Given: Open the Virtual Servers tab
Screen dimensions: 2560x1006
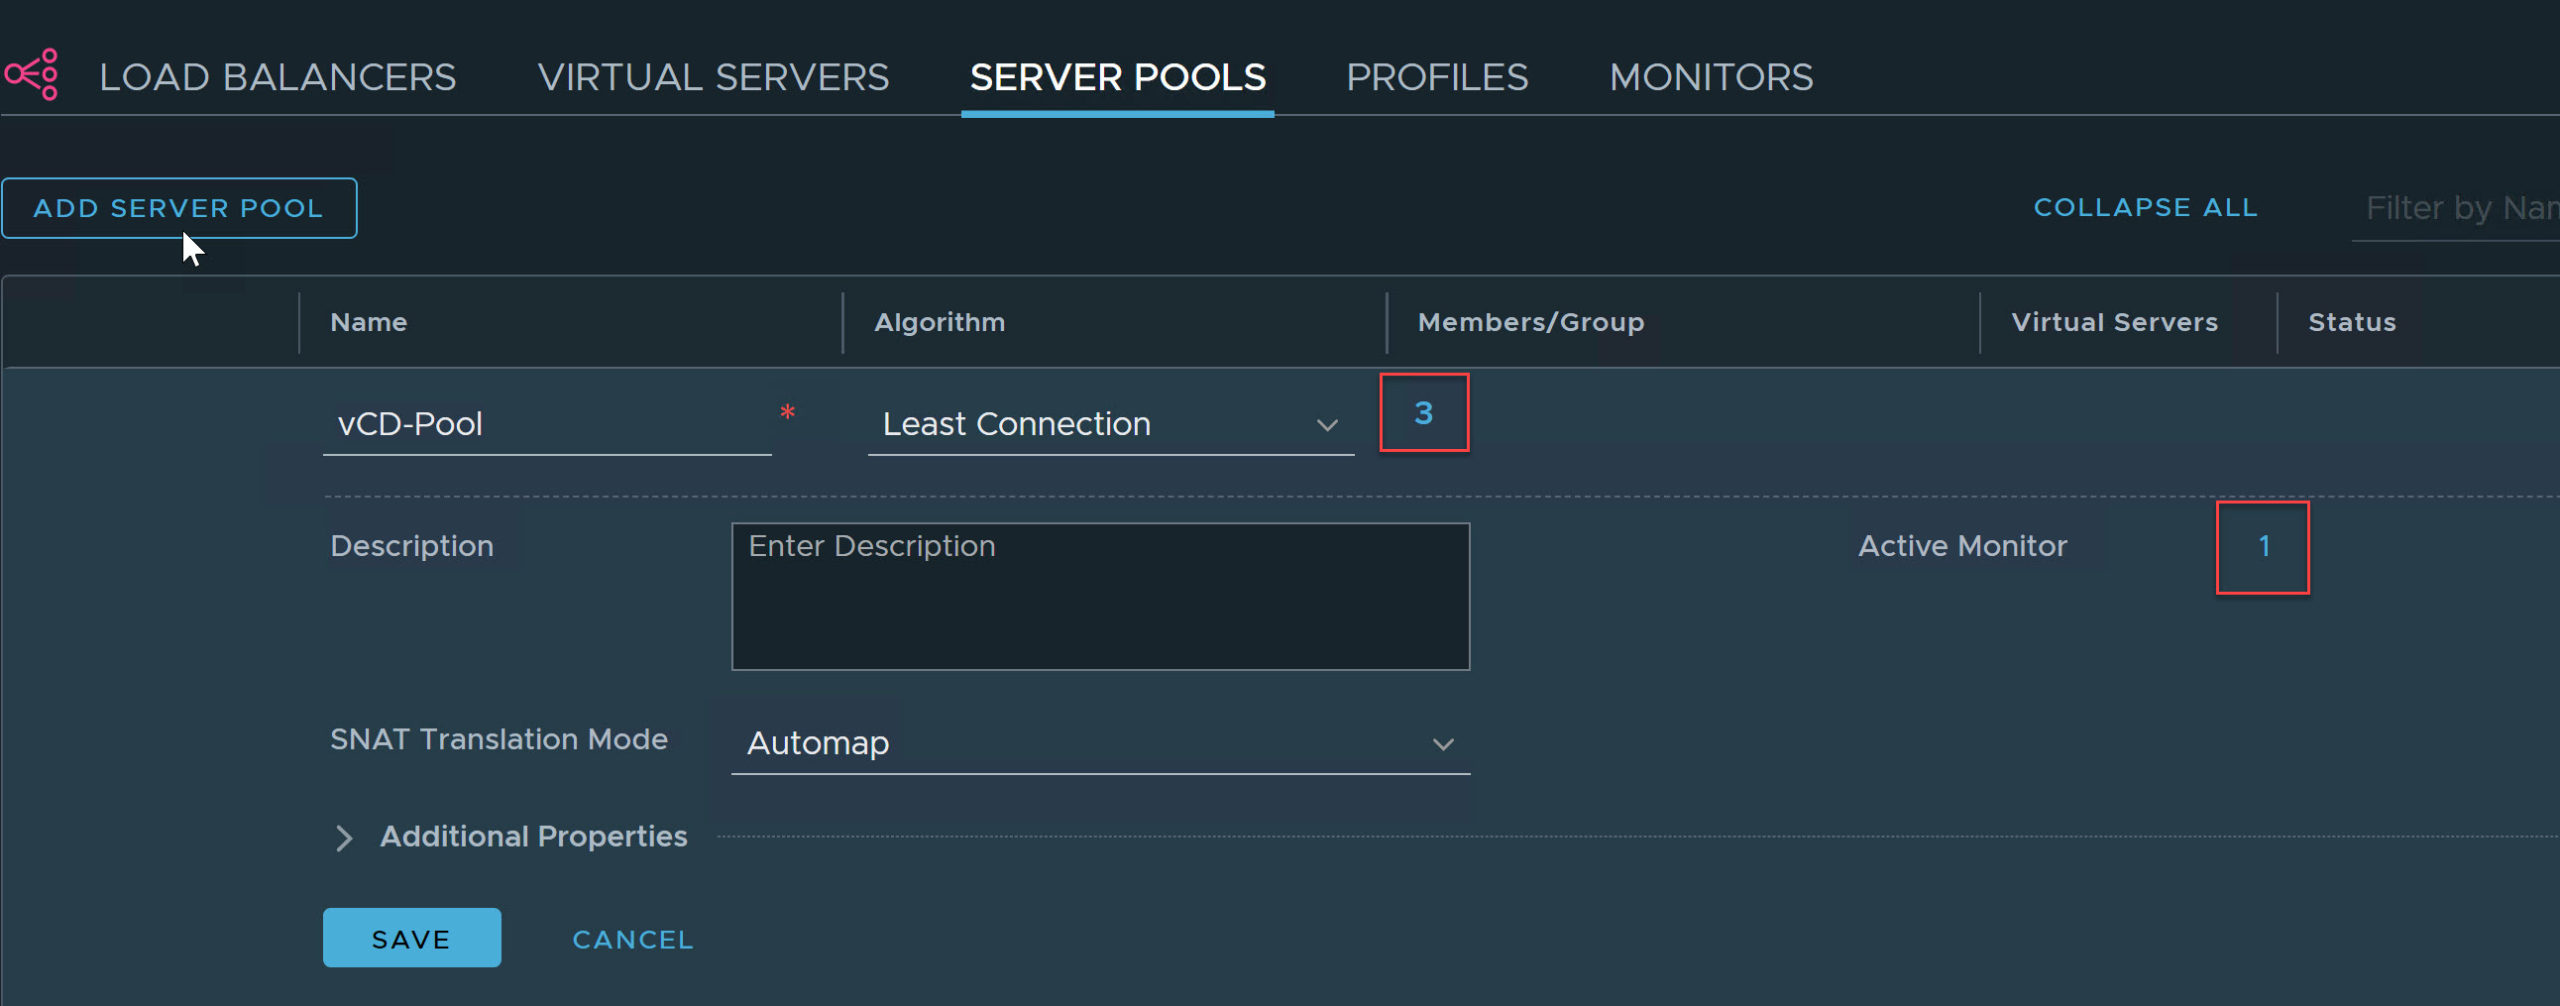Looking at the screenshot, I should (x=712, y=77).
